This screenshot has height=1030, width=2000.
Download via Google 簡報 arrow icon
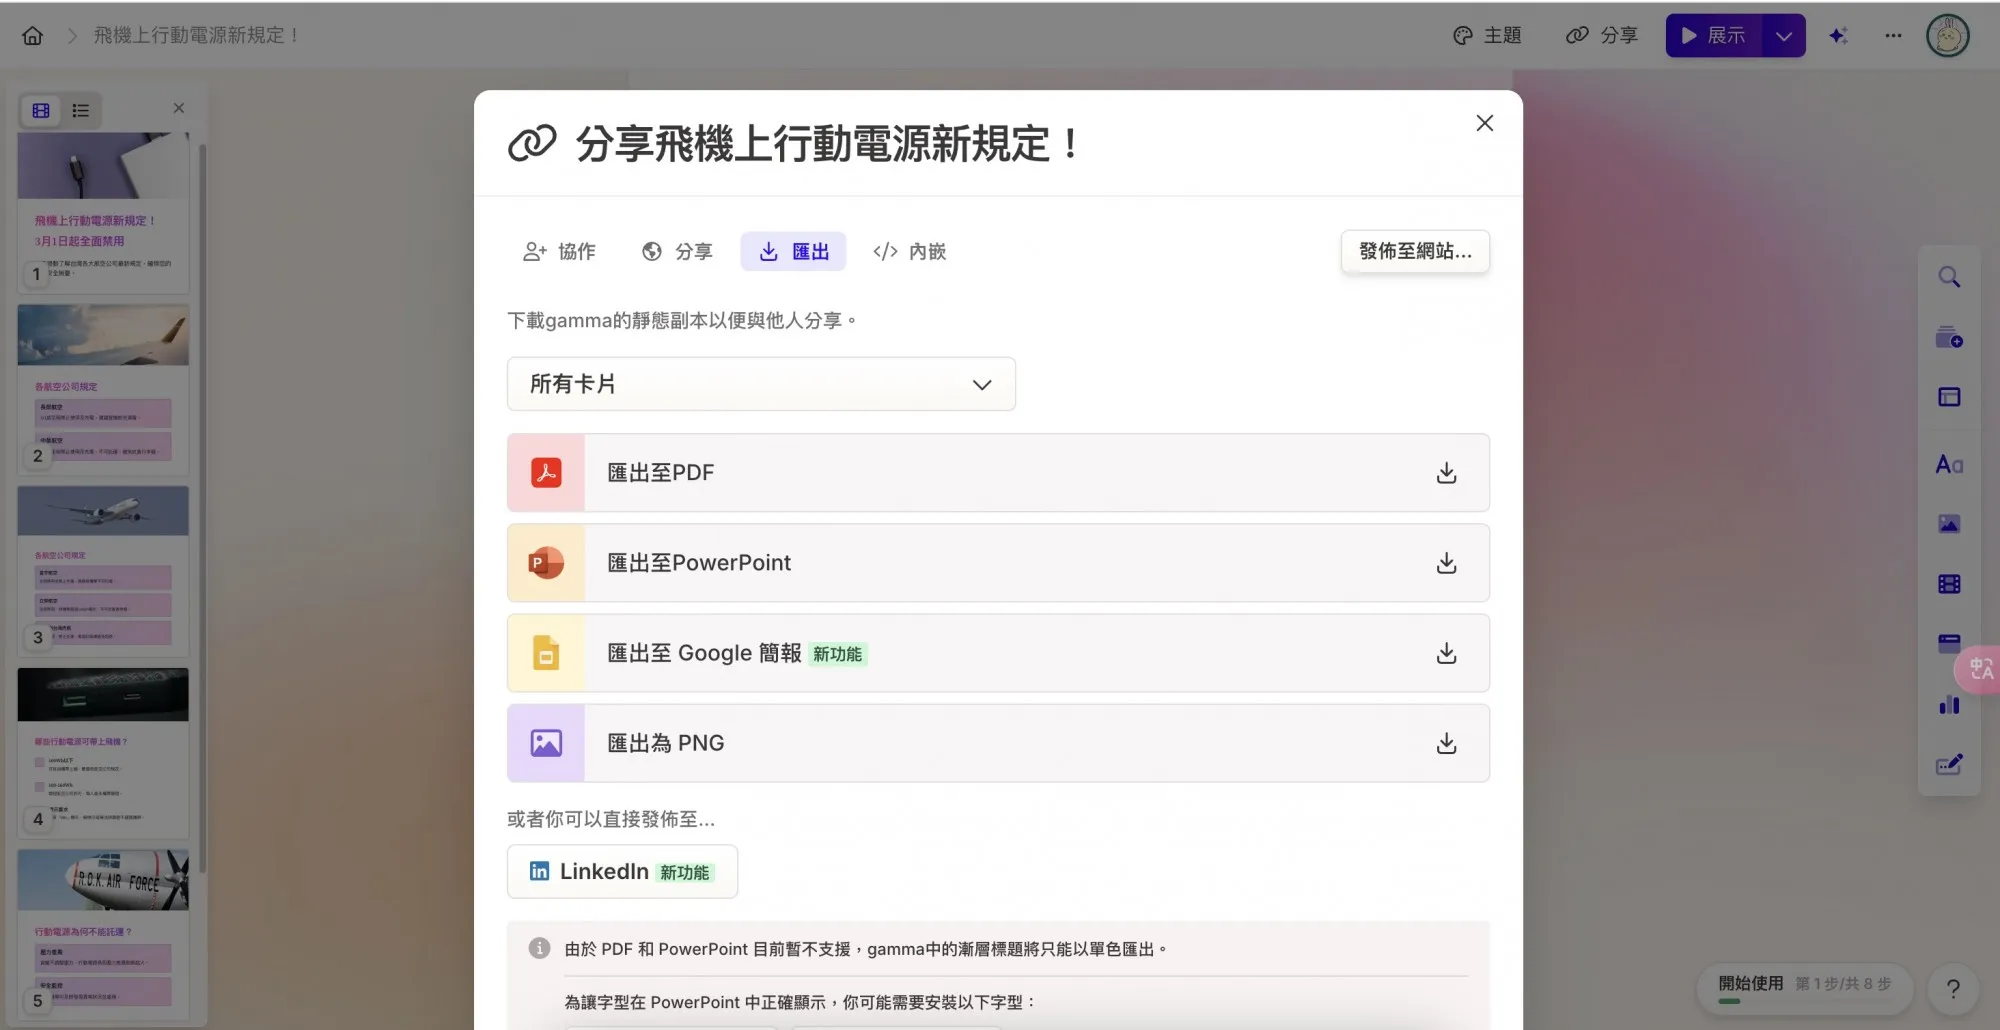coord(1446,653)
